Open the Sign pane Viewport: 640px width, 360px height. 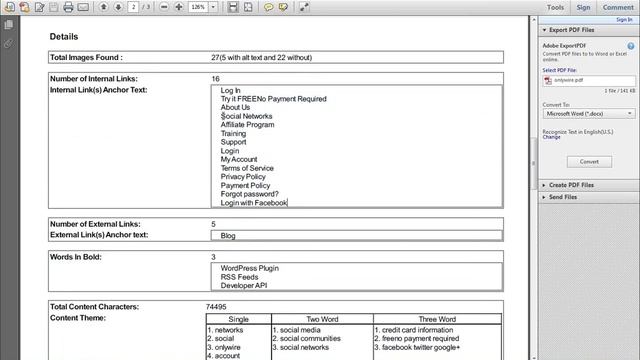point(583,7)
